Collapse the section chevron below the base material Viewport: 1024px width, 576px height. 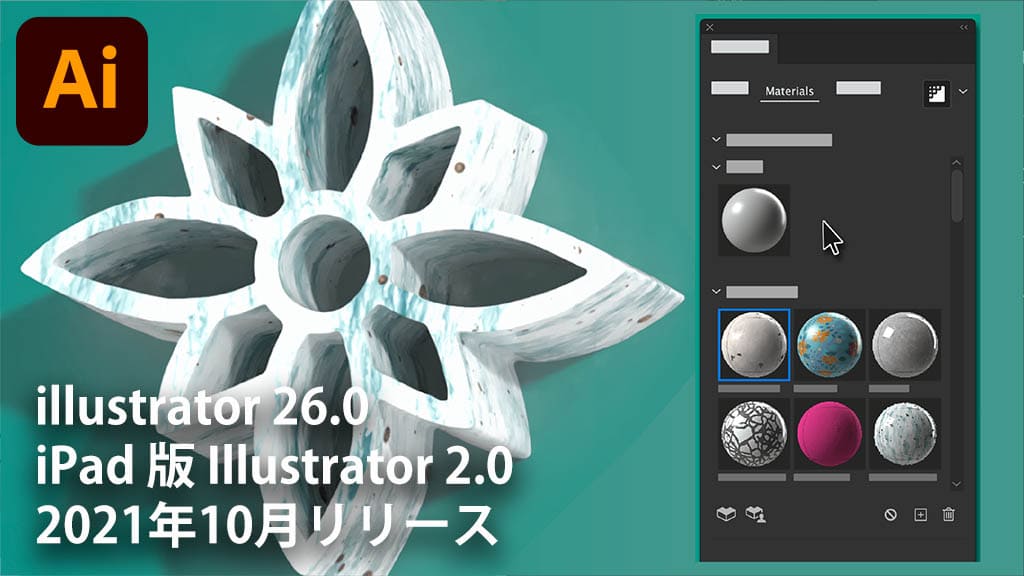[x=716, y=292]
